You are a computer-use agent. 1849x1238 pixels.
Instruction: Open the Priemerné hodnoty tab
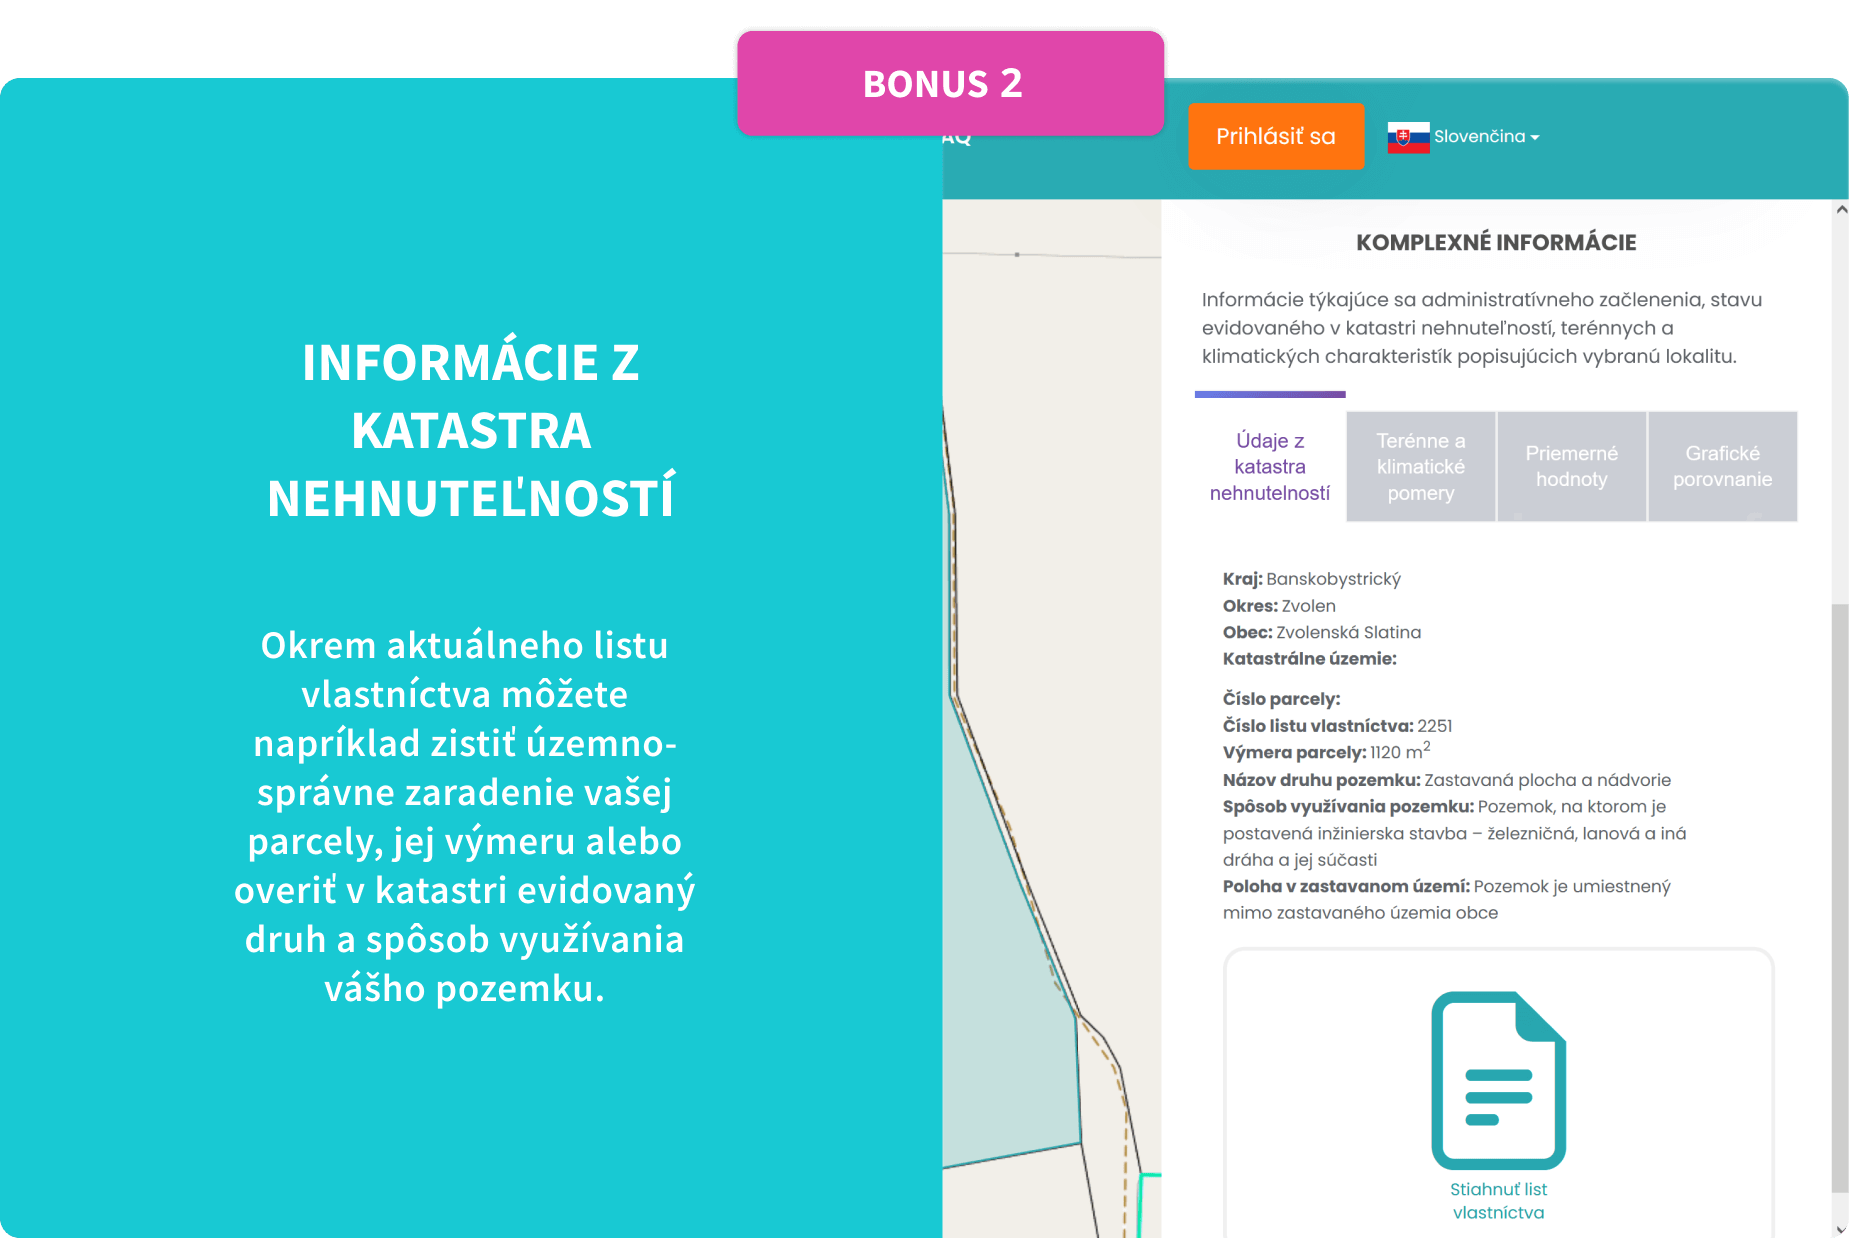click(x=1571, y=467)
